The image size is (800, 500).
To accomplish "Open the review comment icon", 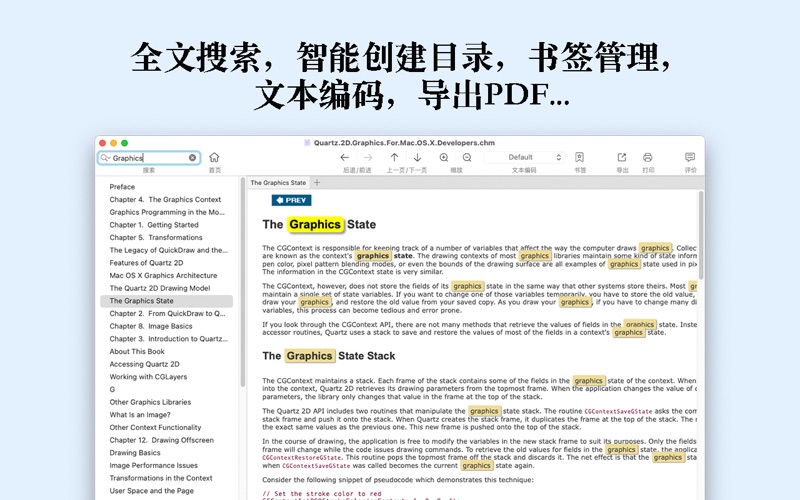I will tap(690, 158).
